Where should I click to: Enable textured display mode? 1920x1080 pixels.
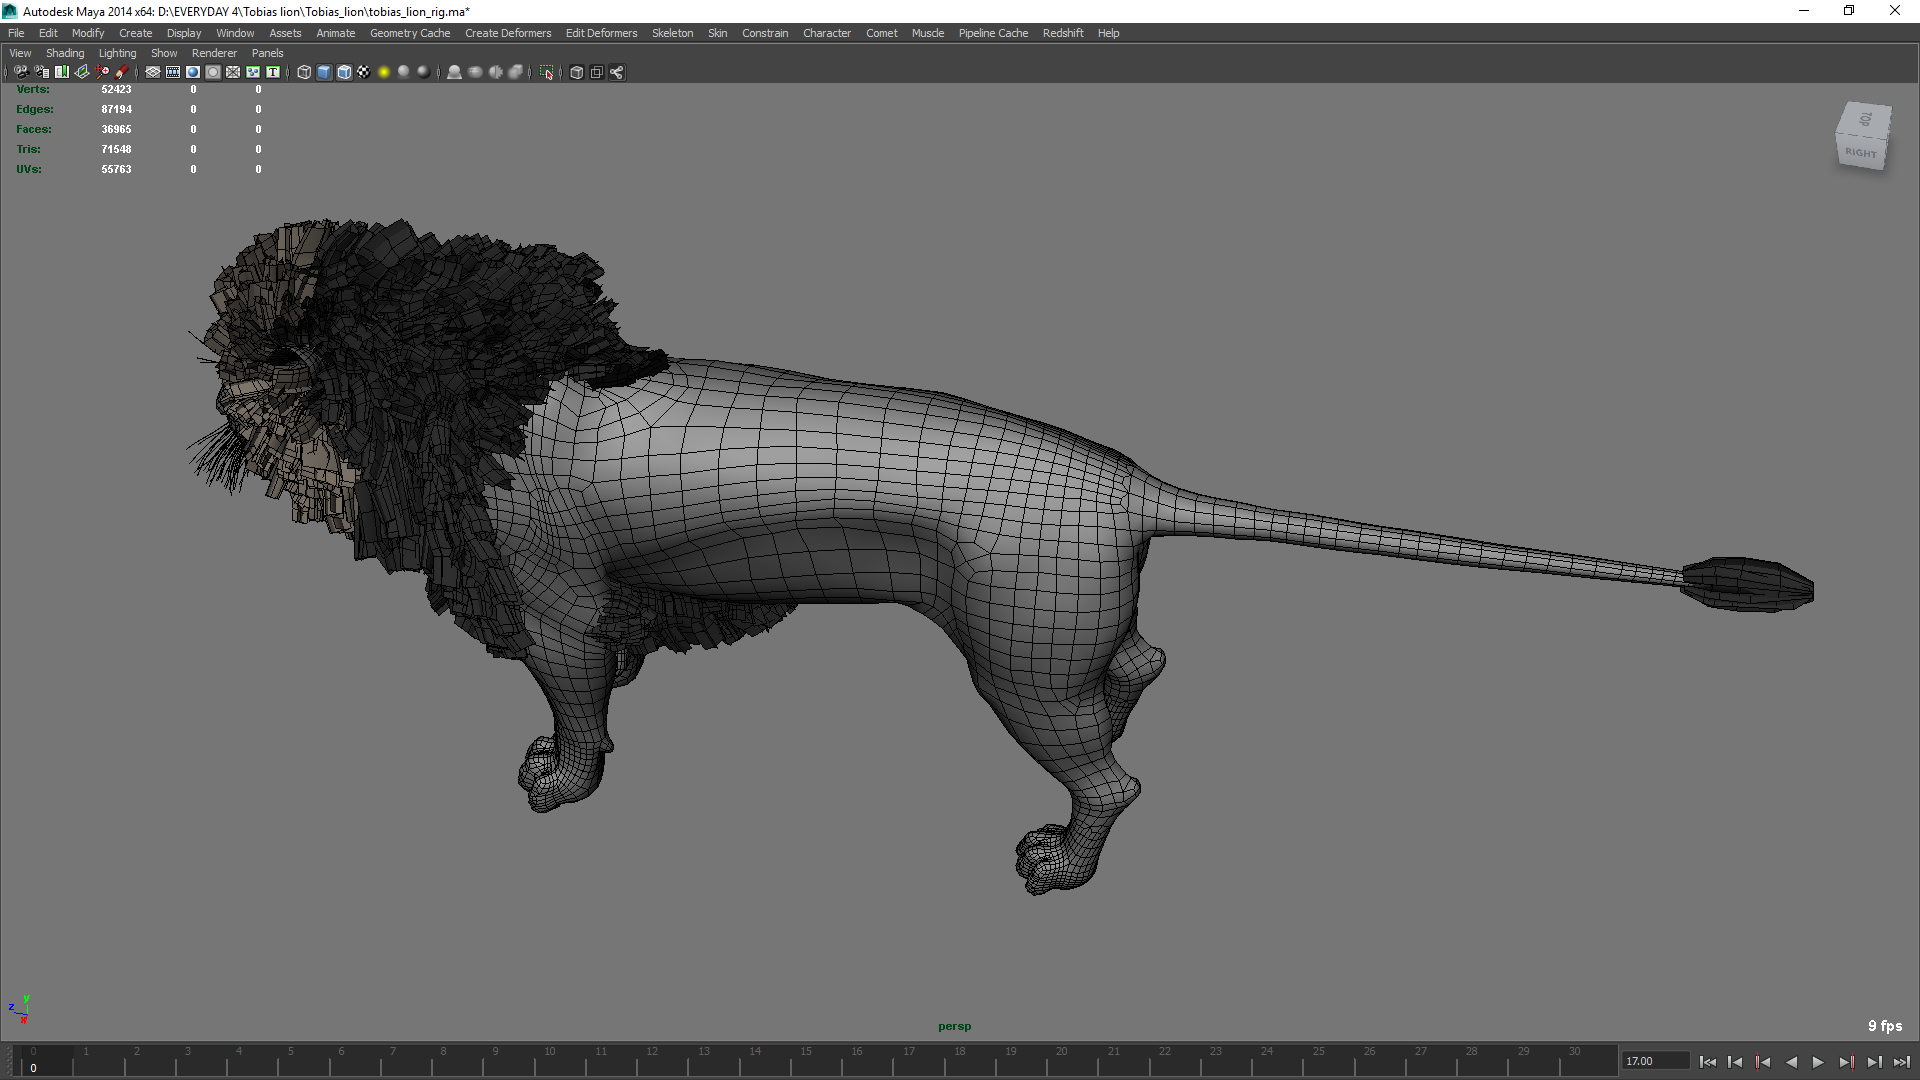pos(363,71)
